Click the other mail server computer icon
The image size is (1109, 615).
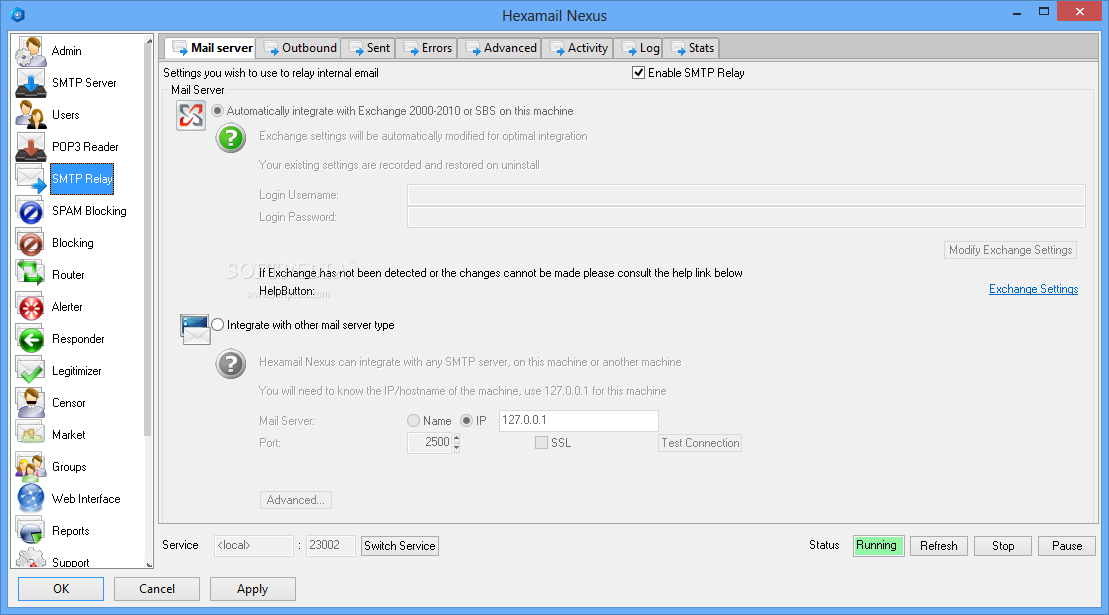(x=194, y=329)
